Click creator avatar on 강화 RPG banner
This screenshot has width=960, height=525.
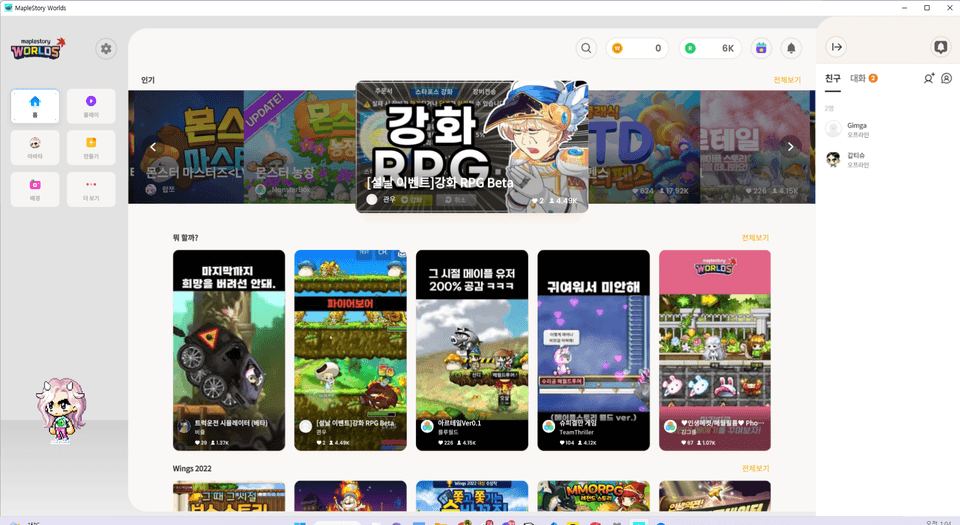(x=372, y=199)
